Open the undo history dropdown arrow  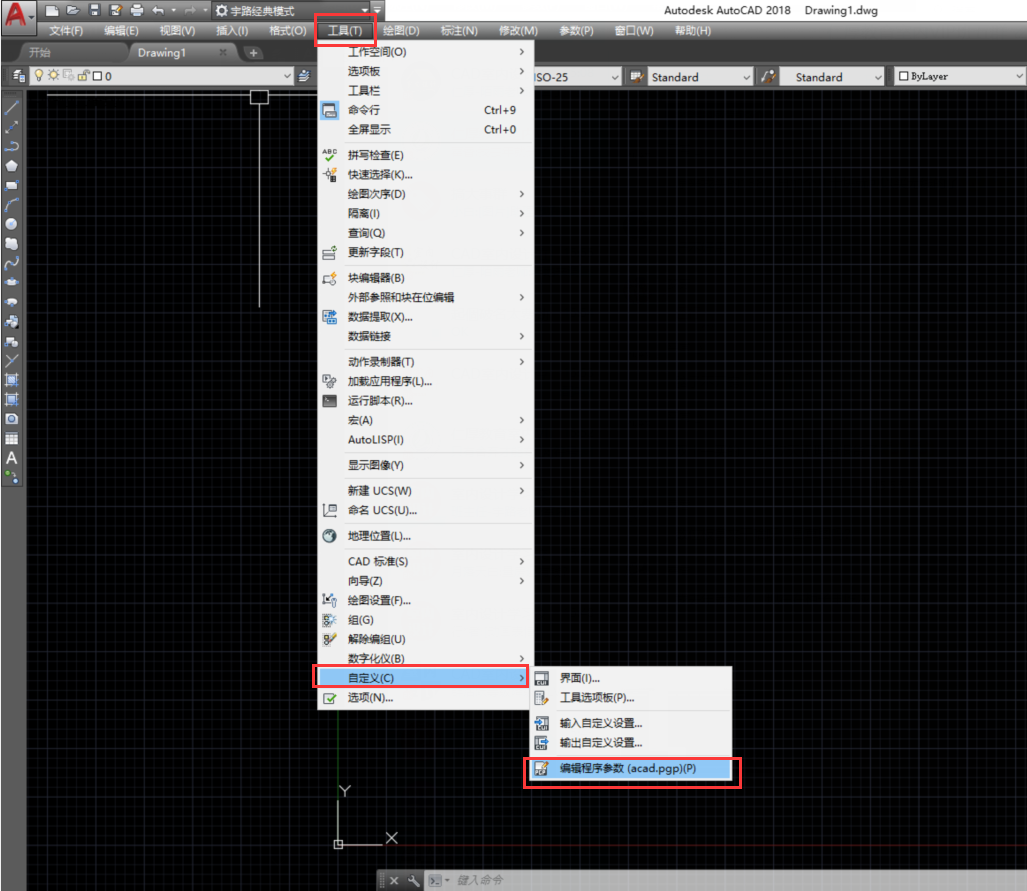click(174, 10)
